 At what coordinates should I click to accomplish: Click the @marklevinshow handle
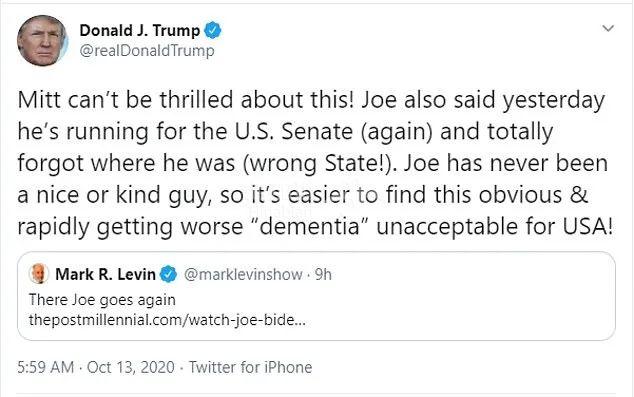pos(243,275)
